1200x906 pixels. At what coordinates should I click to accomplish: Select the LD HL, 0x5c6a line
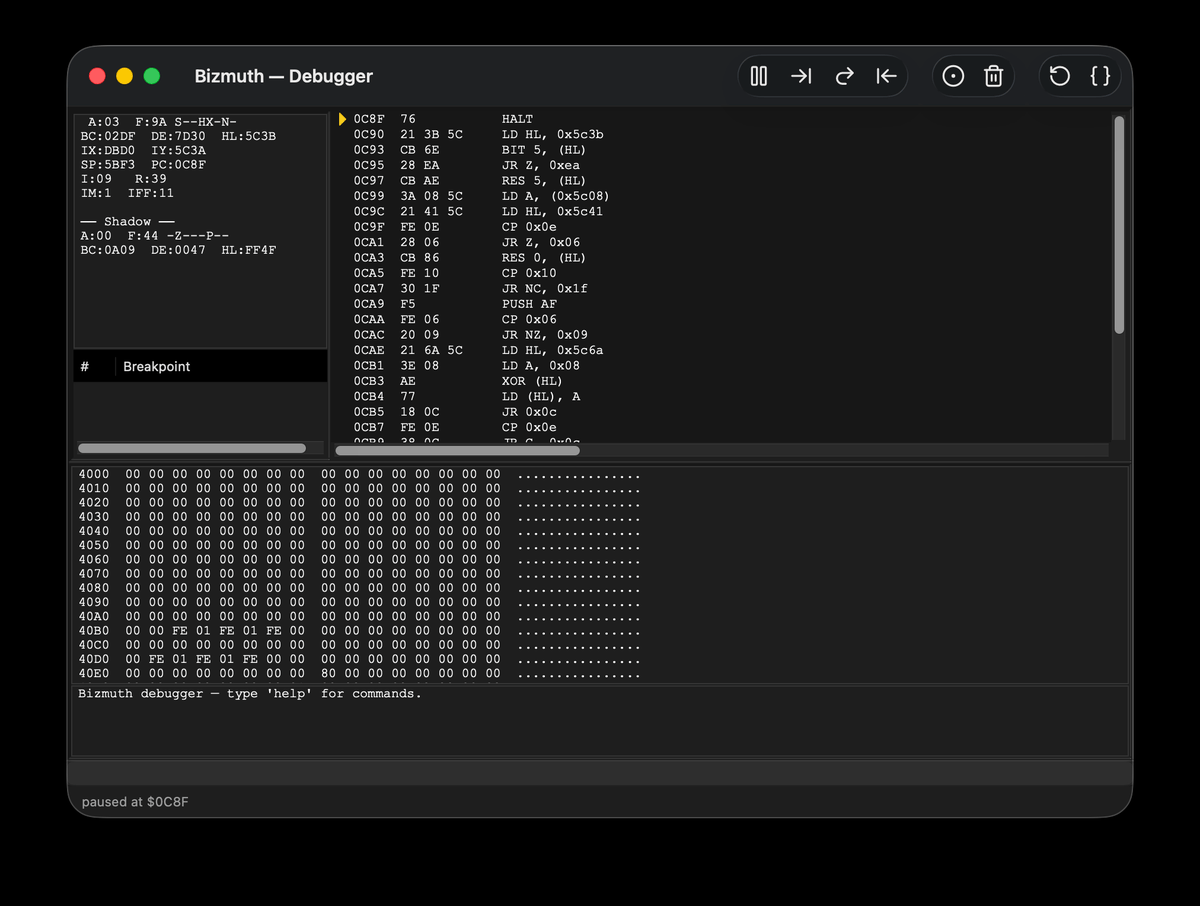point(478,350)
